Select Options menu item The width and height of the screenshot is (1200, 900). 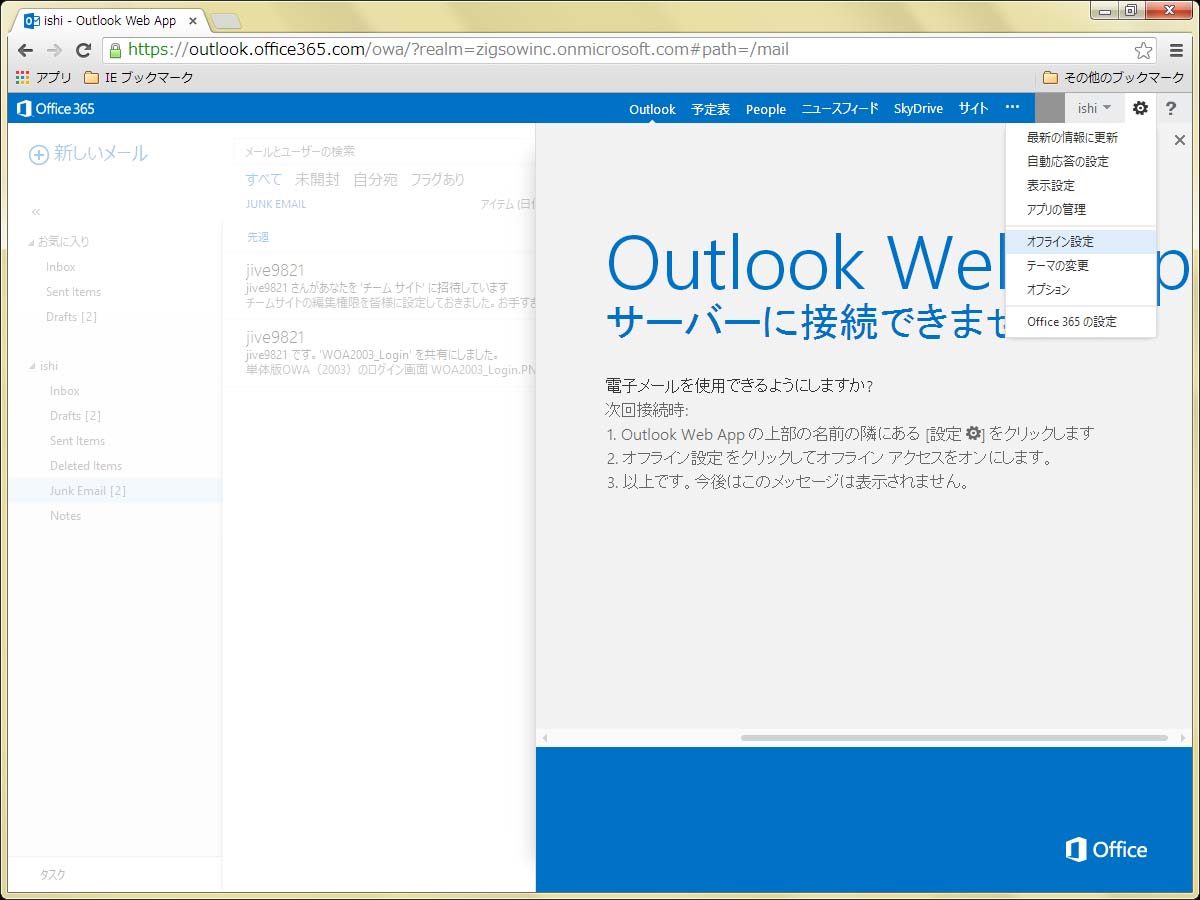pos(1080,290)
